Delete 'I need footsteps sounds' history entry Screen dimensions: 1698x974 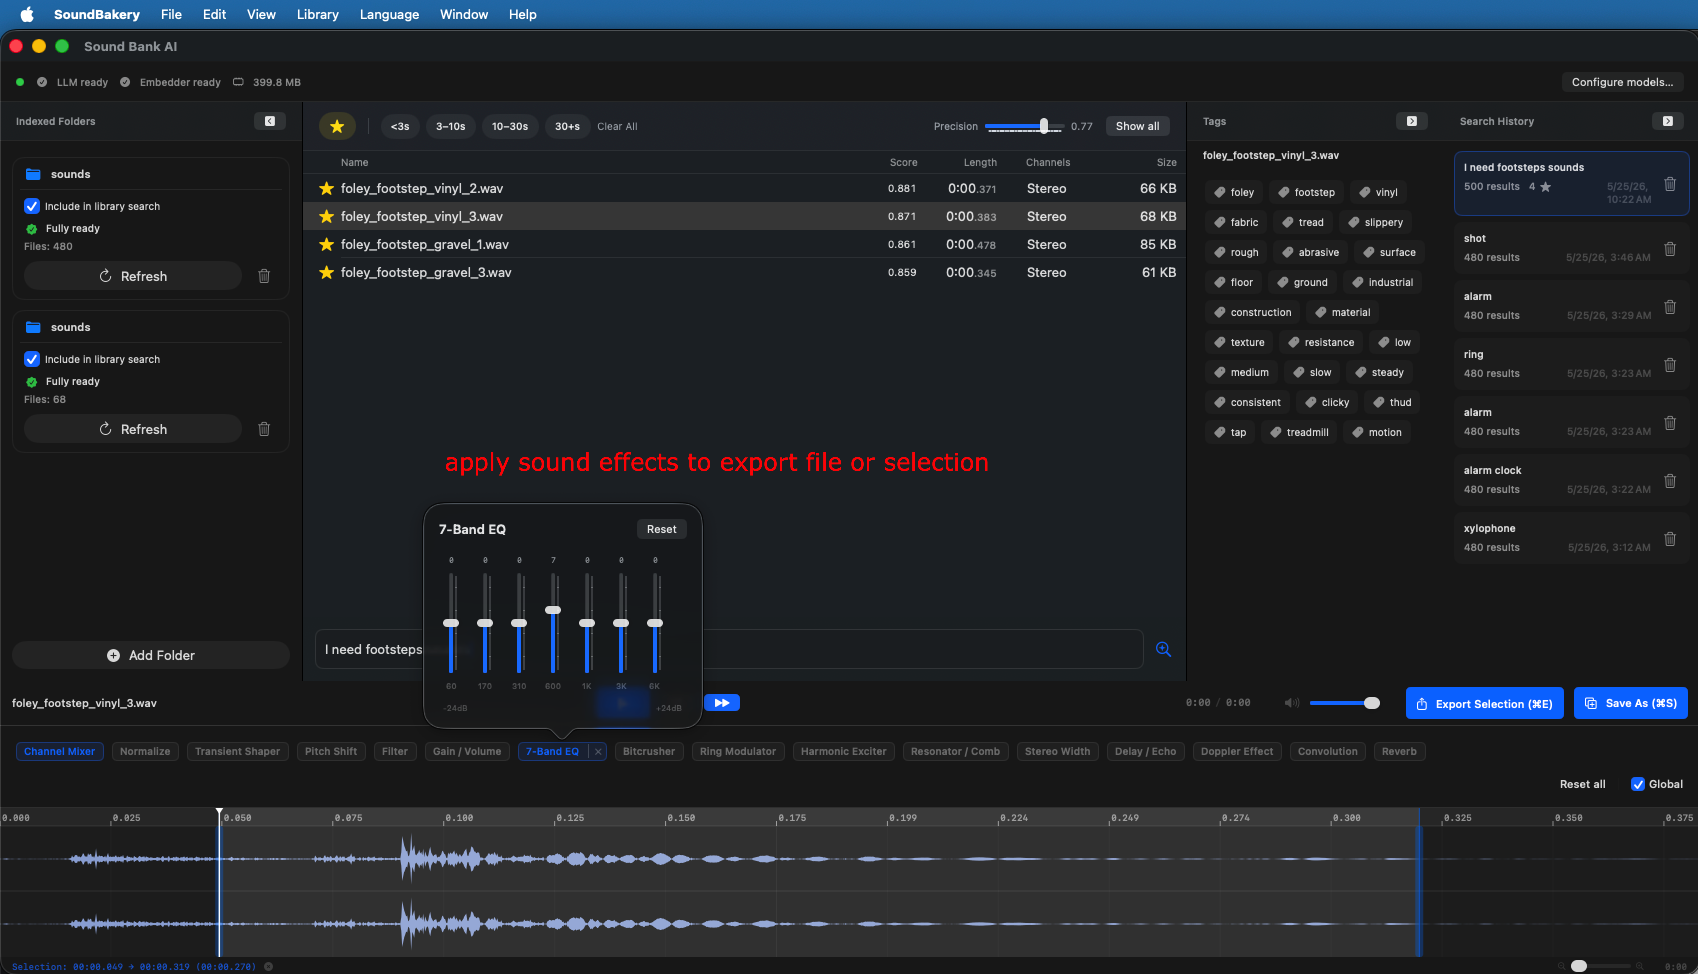[x=1670, y=184]
